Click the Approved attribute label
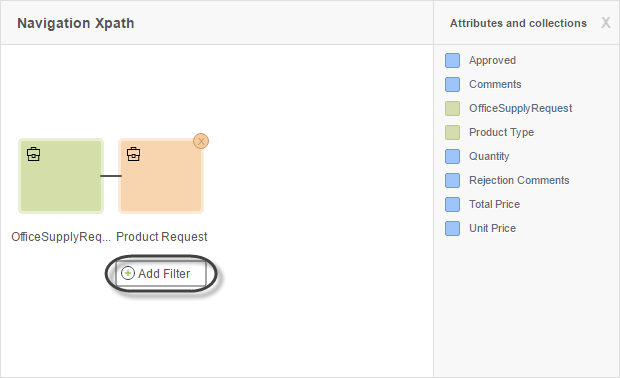This screenshot has height=378, width=620. click(492, 60)
